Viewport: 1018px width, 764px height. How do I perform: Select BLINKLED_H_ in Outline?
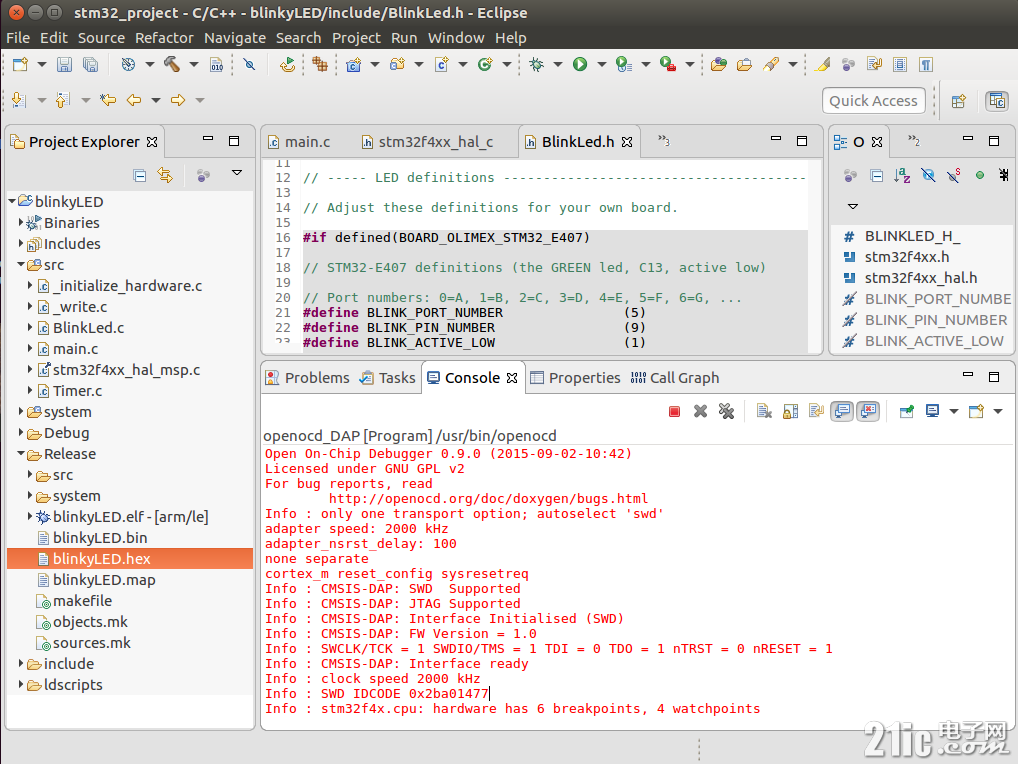pyautogui.click(x=912, y=236)
